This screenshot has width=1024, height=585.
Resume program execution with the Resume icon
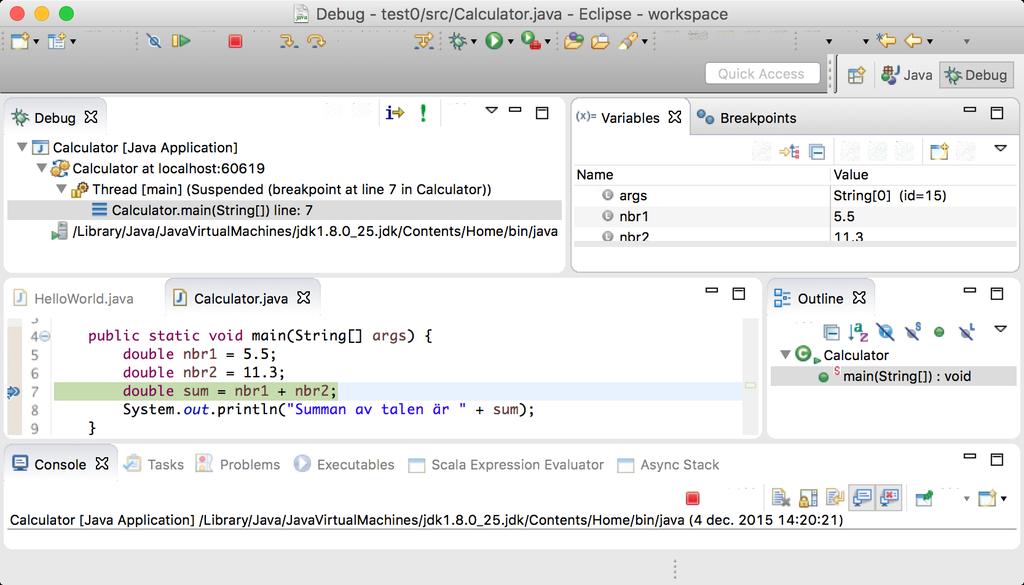click(x=181, y=41)
